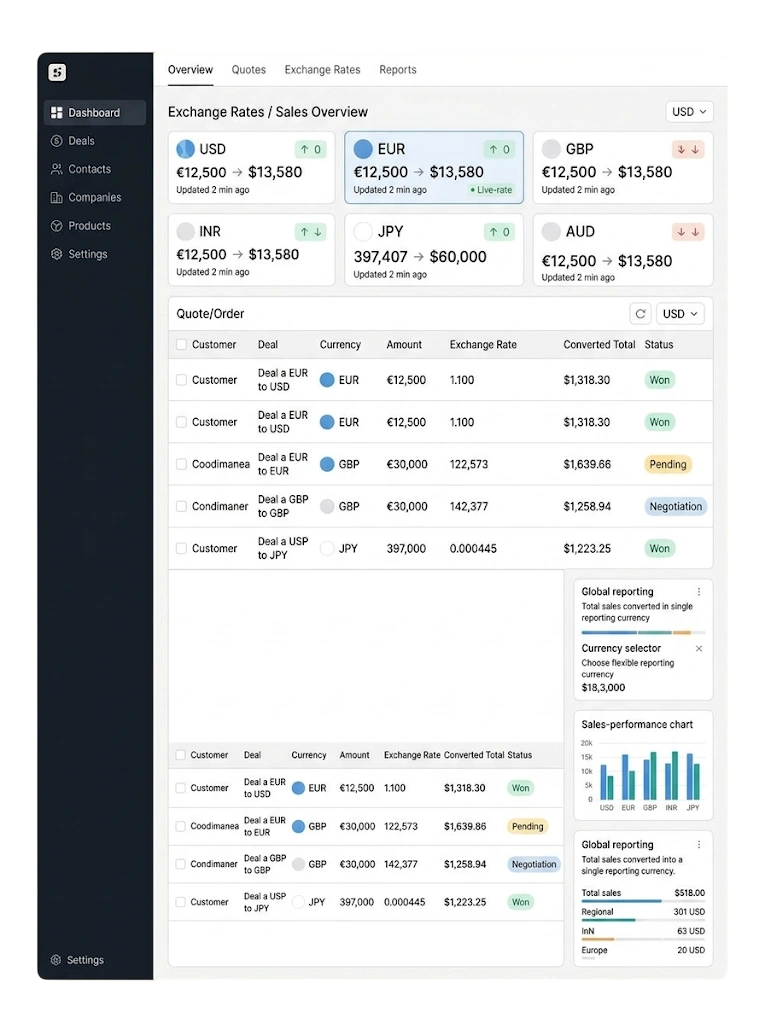Check lower table JPY Customer row

click(x=180, y=902)
